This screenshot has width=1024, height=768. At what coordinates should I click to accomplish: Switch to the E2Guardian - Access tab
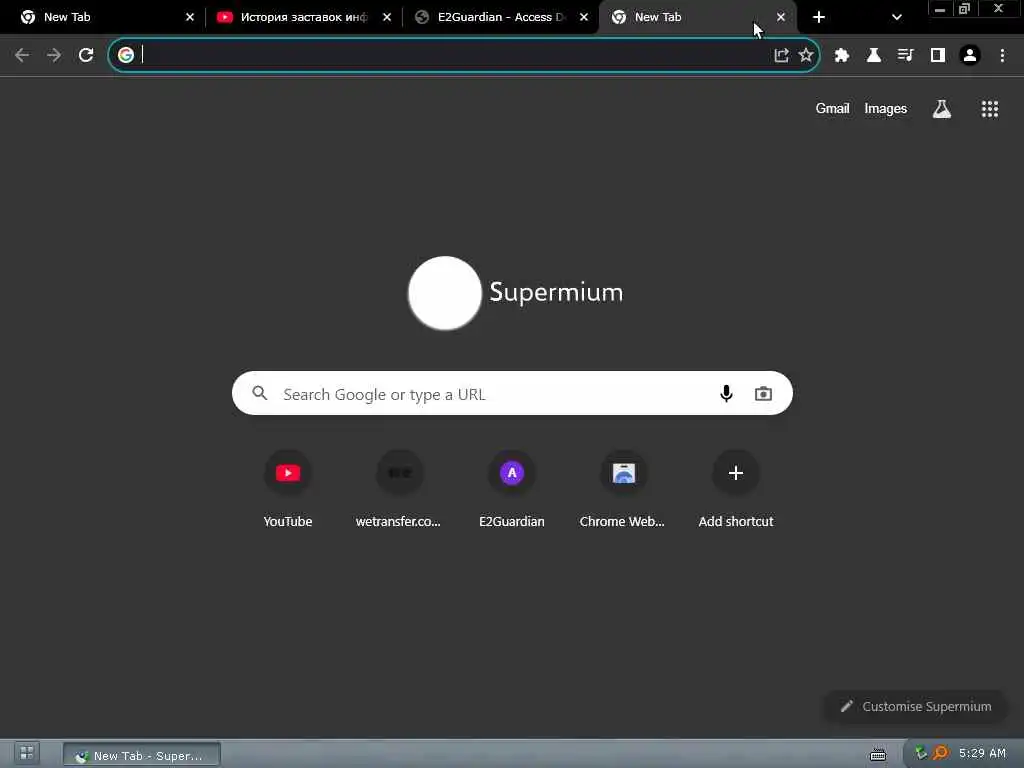pos(500,17)
